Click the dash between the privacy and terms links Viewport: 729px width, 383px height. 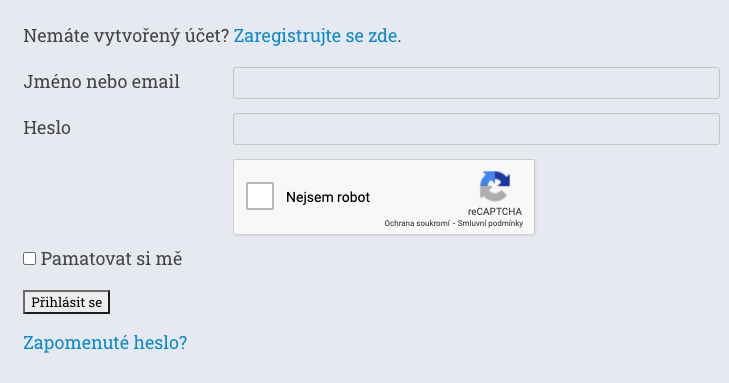pyautogui.click(x=454, y=224)
